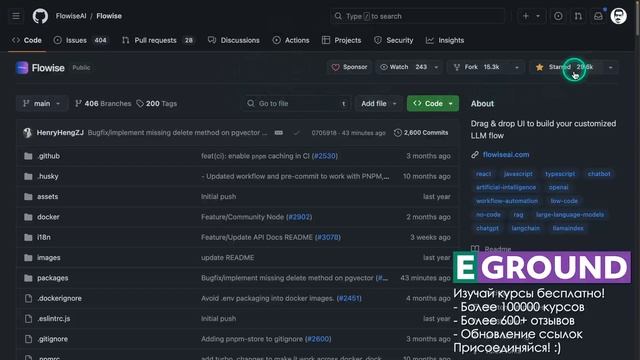The width and height of the screenshot is (640, 360).
Task: Switch to the Actions tab
Action: [291, 40]
